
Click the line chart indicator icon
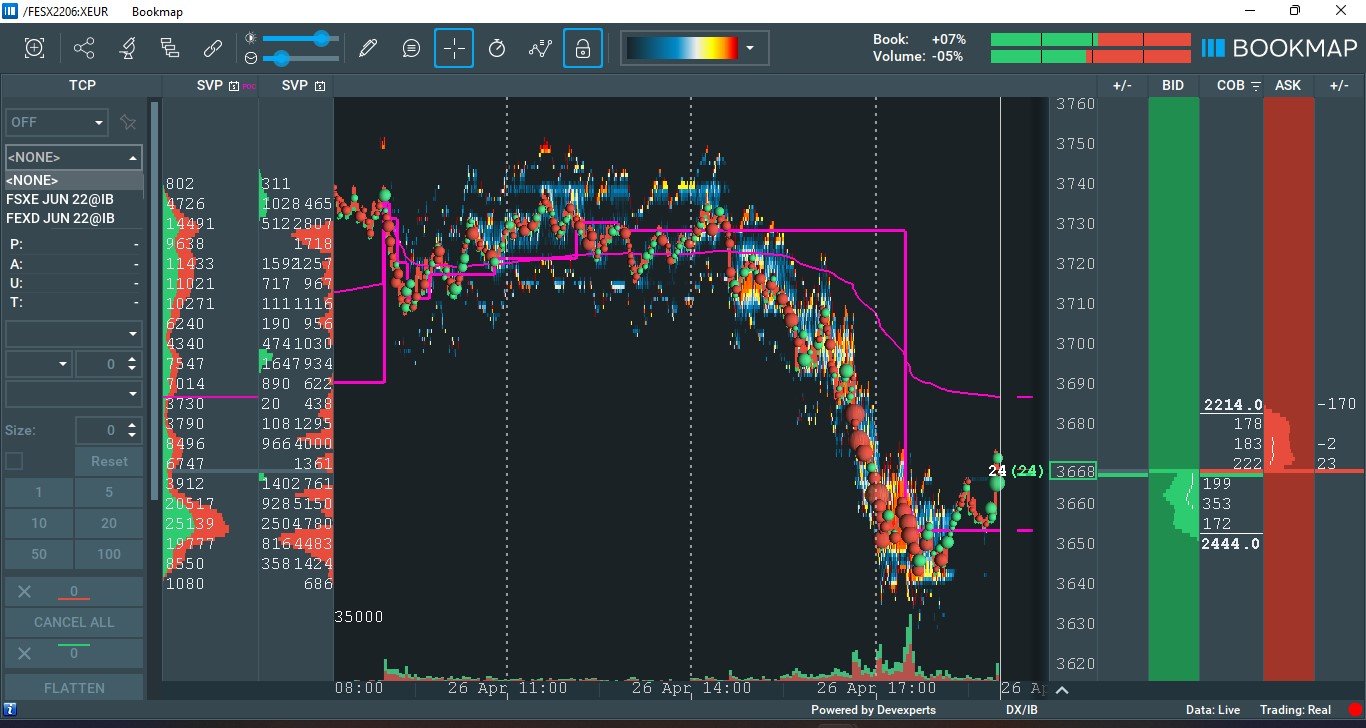click(540, 48)
